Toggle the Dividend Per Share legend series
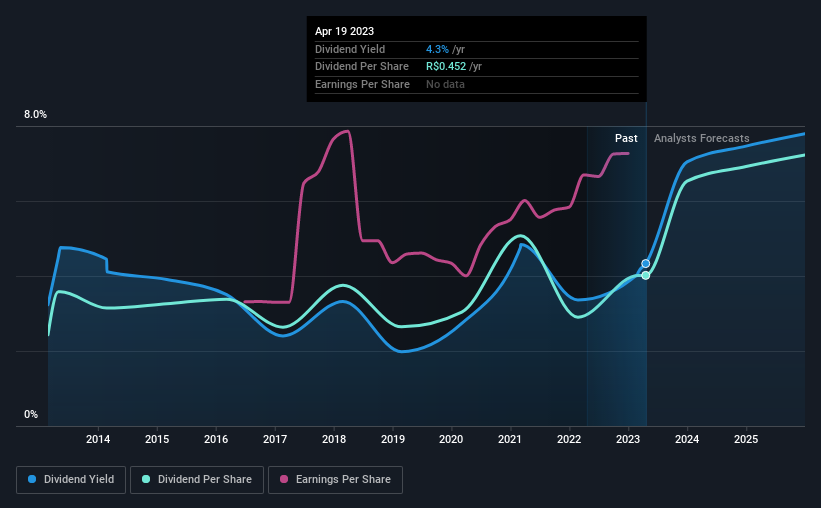The width and height of the screenshot is (821, 508). tap(197, 480)
